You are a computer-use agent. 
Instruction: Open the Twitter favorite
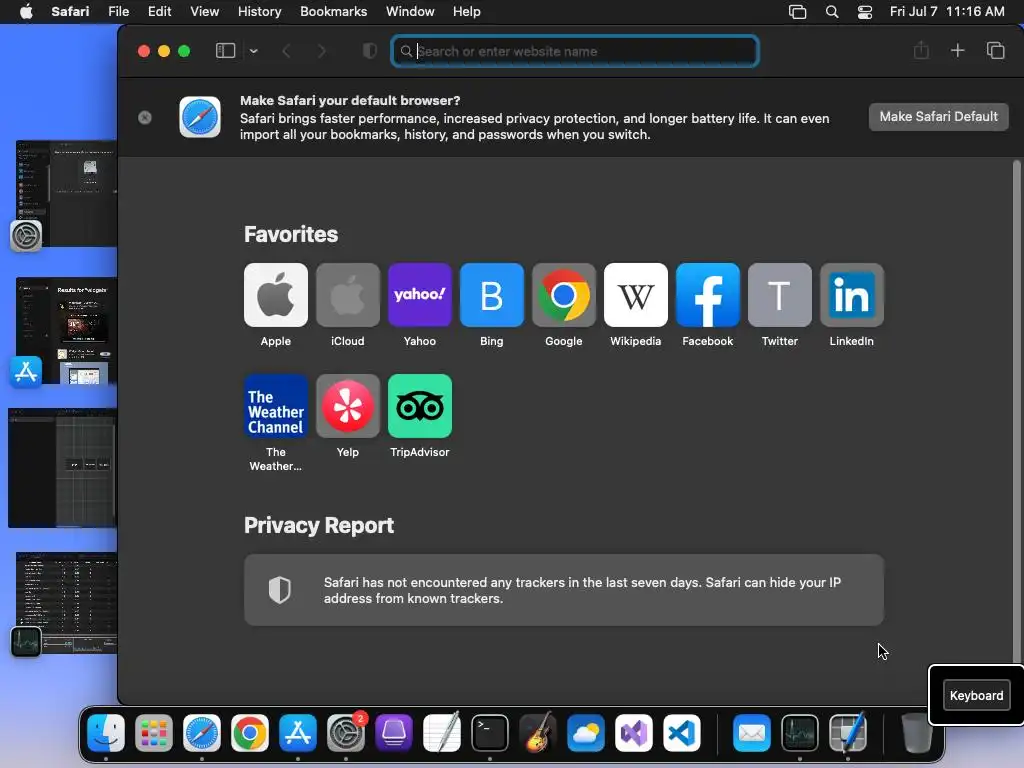pyautogui.click(x=780, y=295)
